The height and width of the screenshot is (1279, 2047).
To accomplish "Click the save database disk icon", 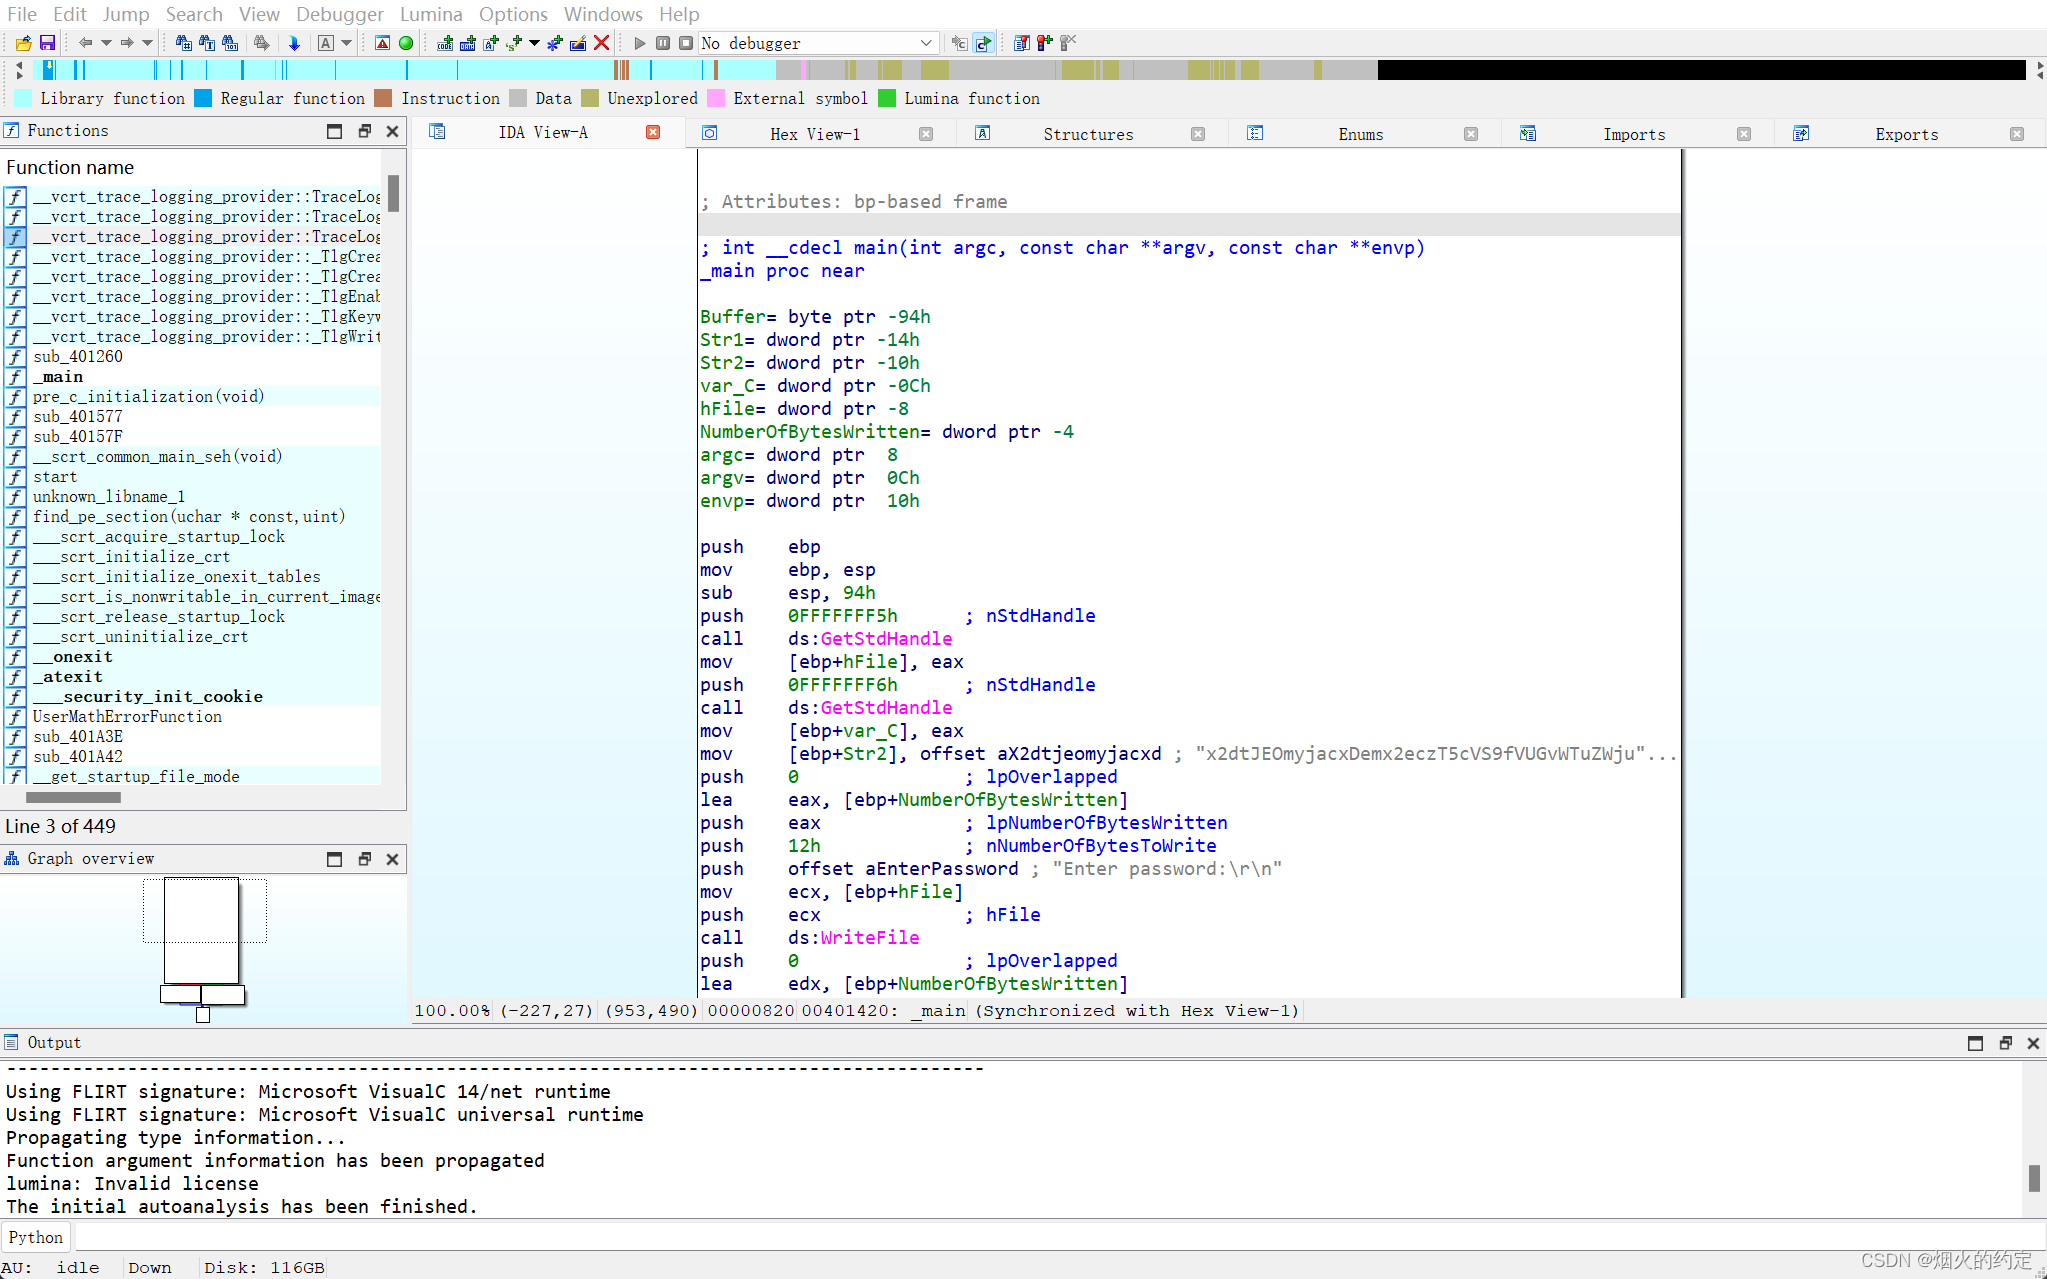I will click(47, 42).
